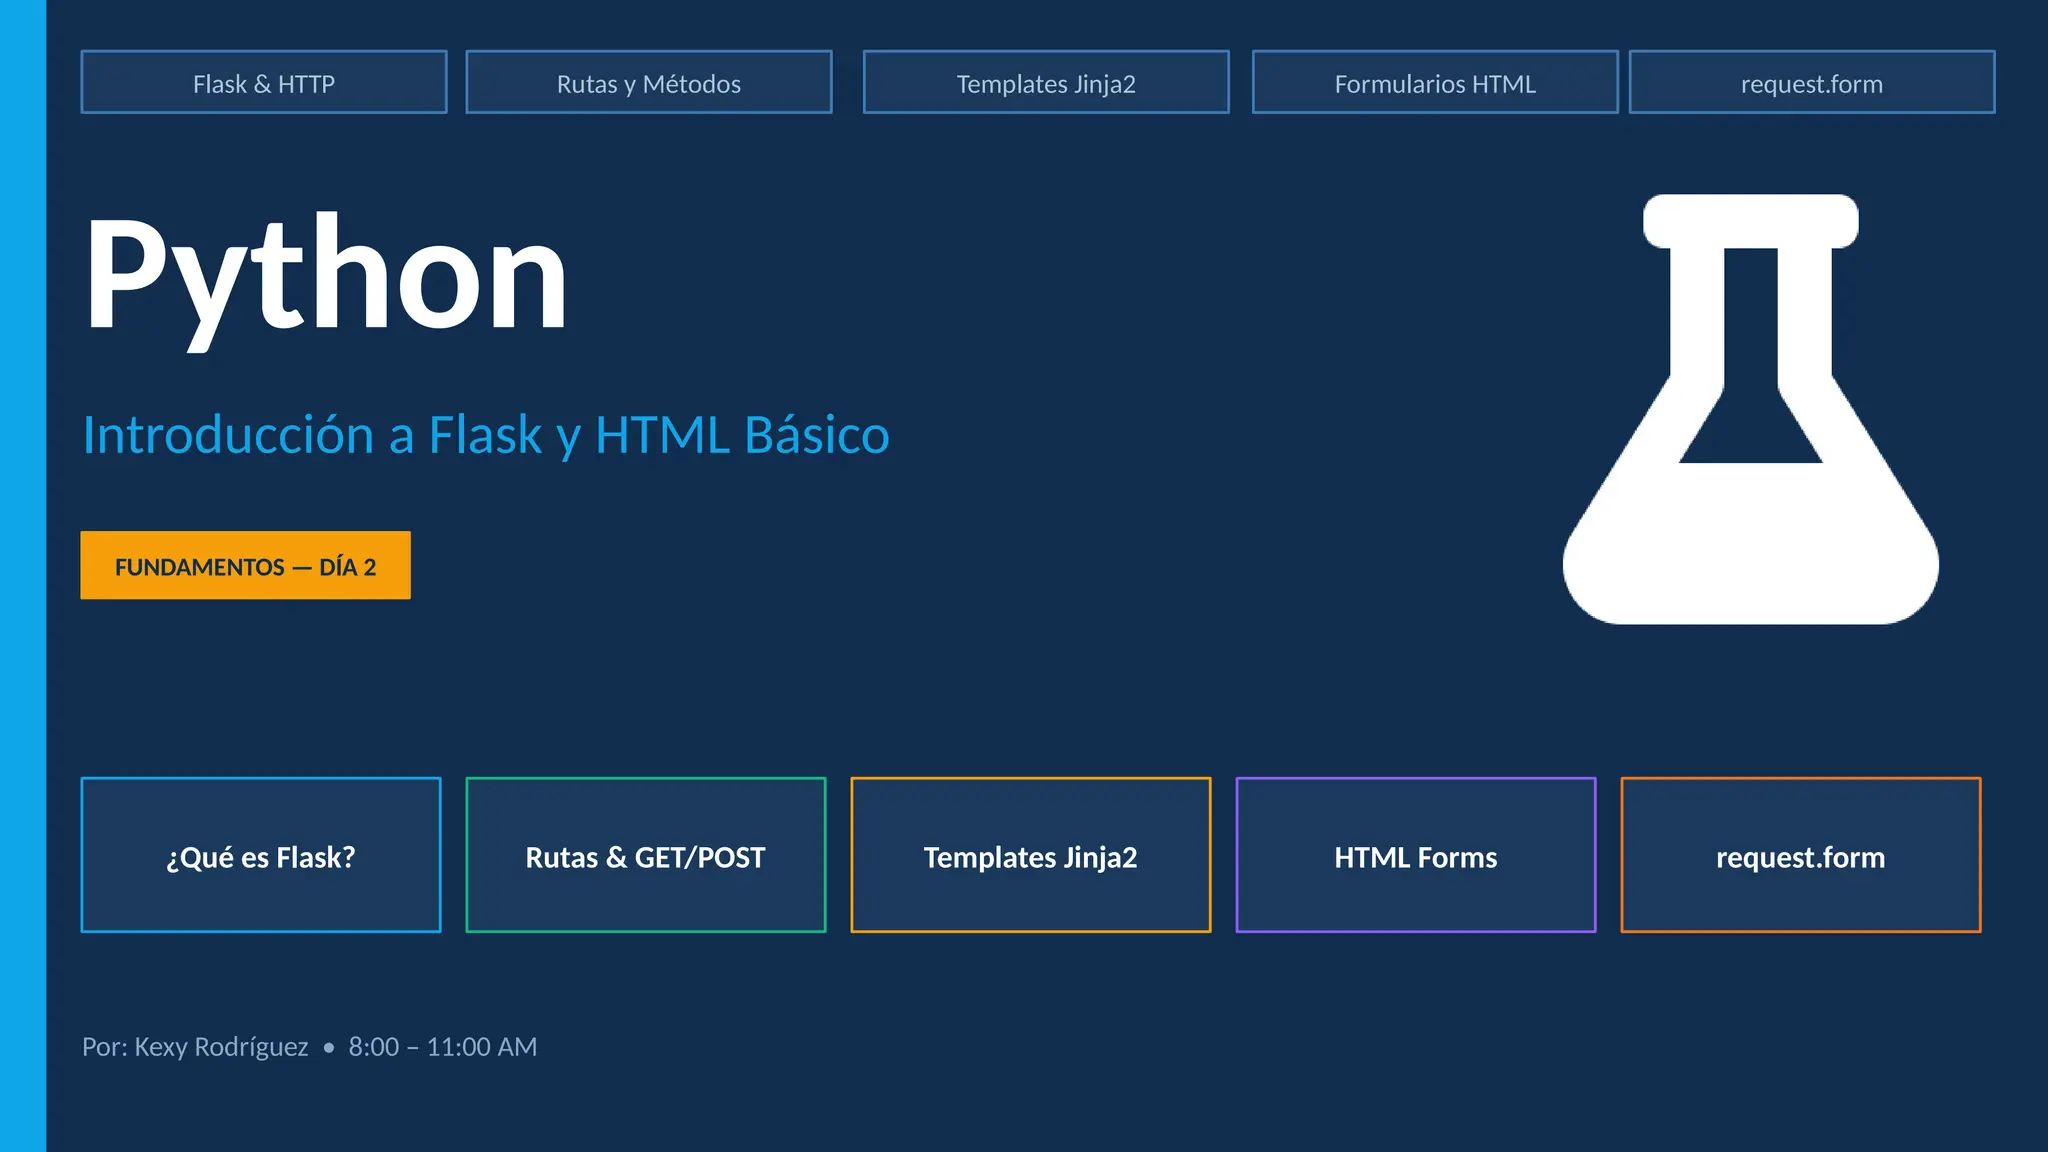
Task: Open the yellow-bordered Templates Jinja2 card
Action: [x=1030, y=856]
